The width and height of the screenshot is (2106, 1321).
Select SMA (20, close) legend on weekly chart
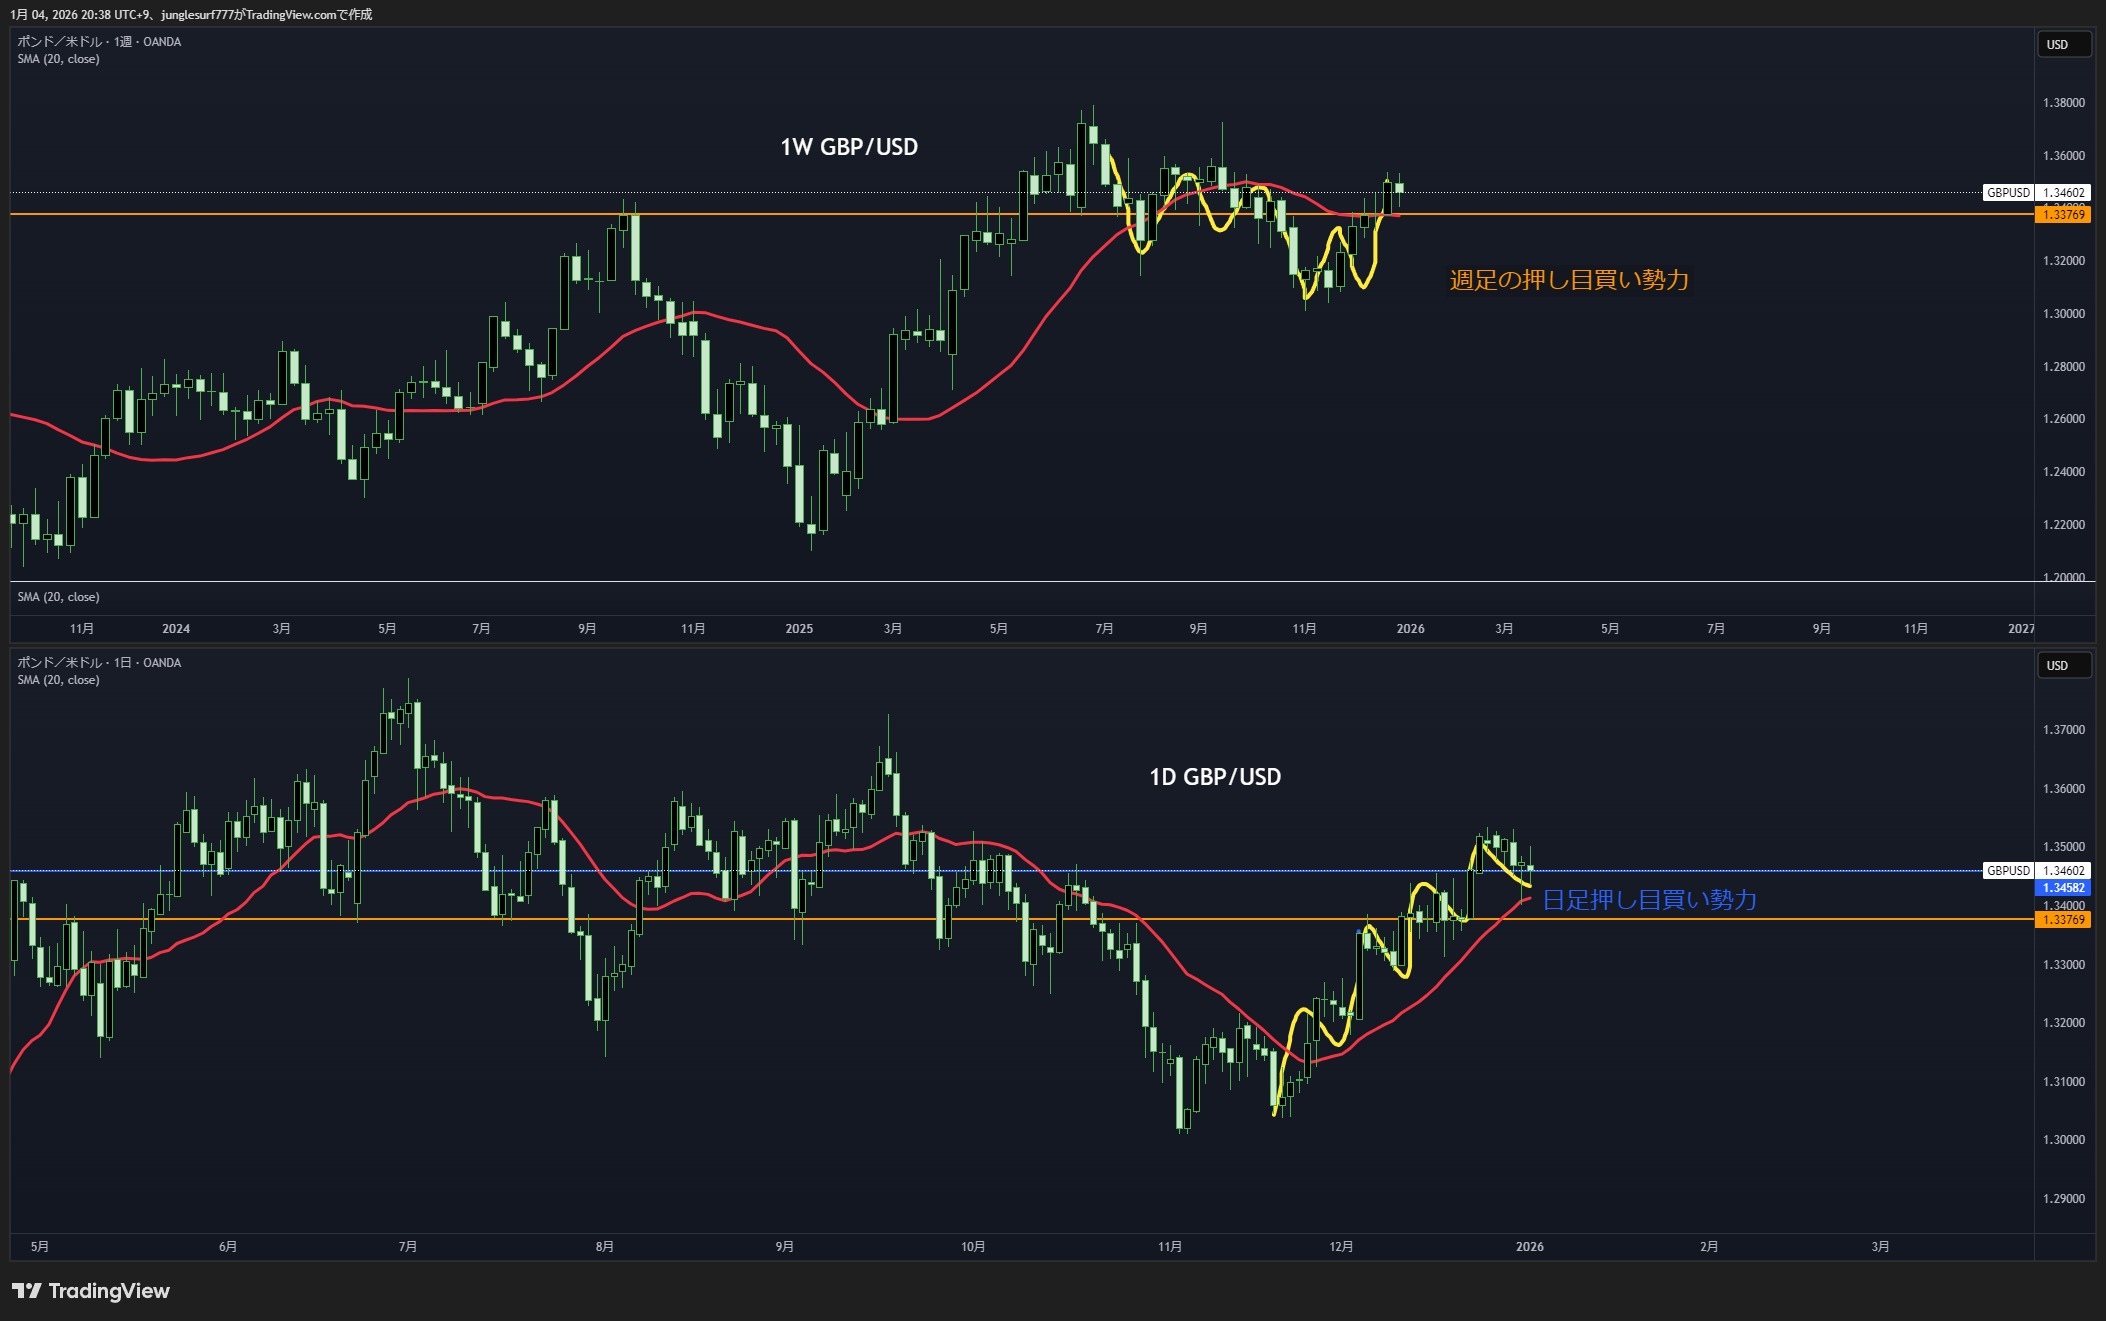(58, 59)
